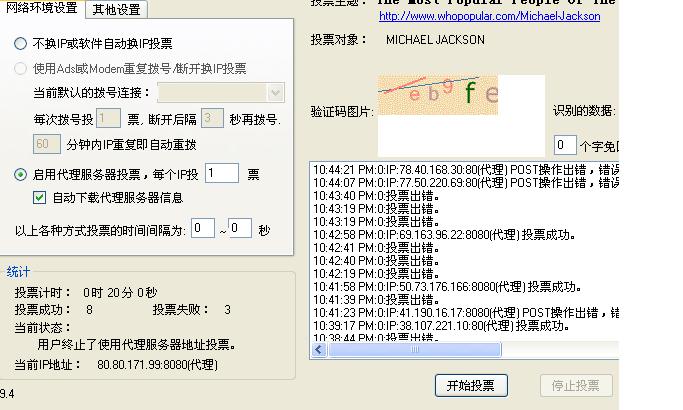Switch to the 网络环境设置 tab
The height and width of the screenshot is (410, 683).
(41, 9)
